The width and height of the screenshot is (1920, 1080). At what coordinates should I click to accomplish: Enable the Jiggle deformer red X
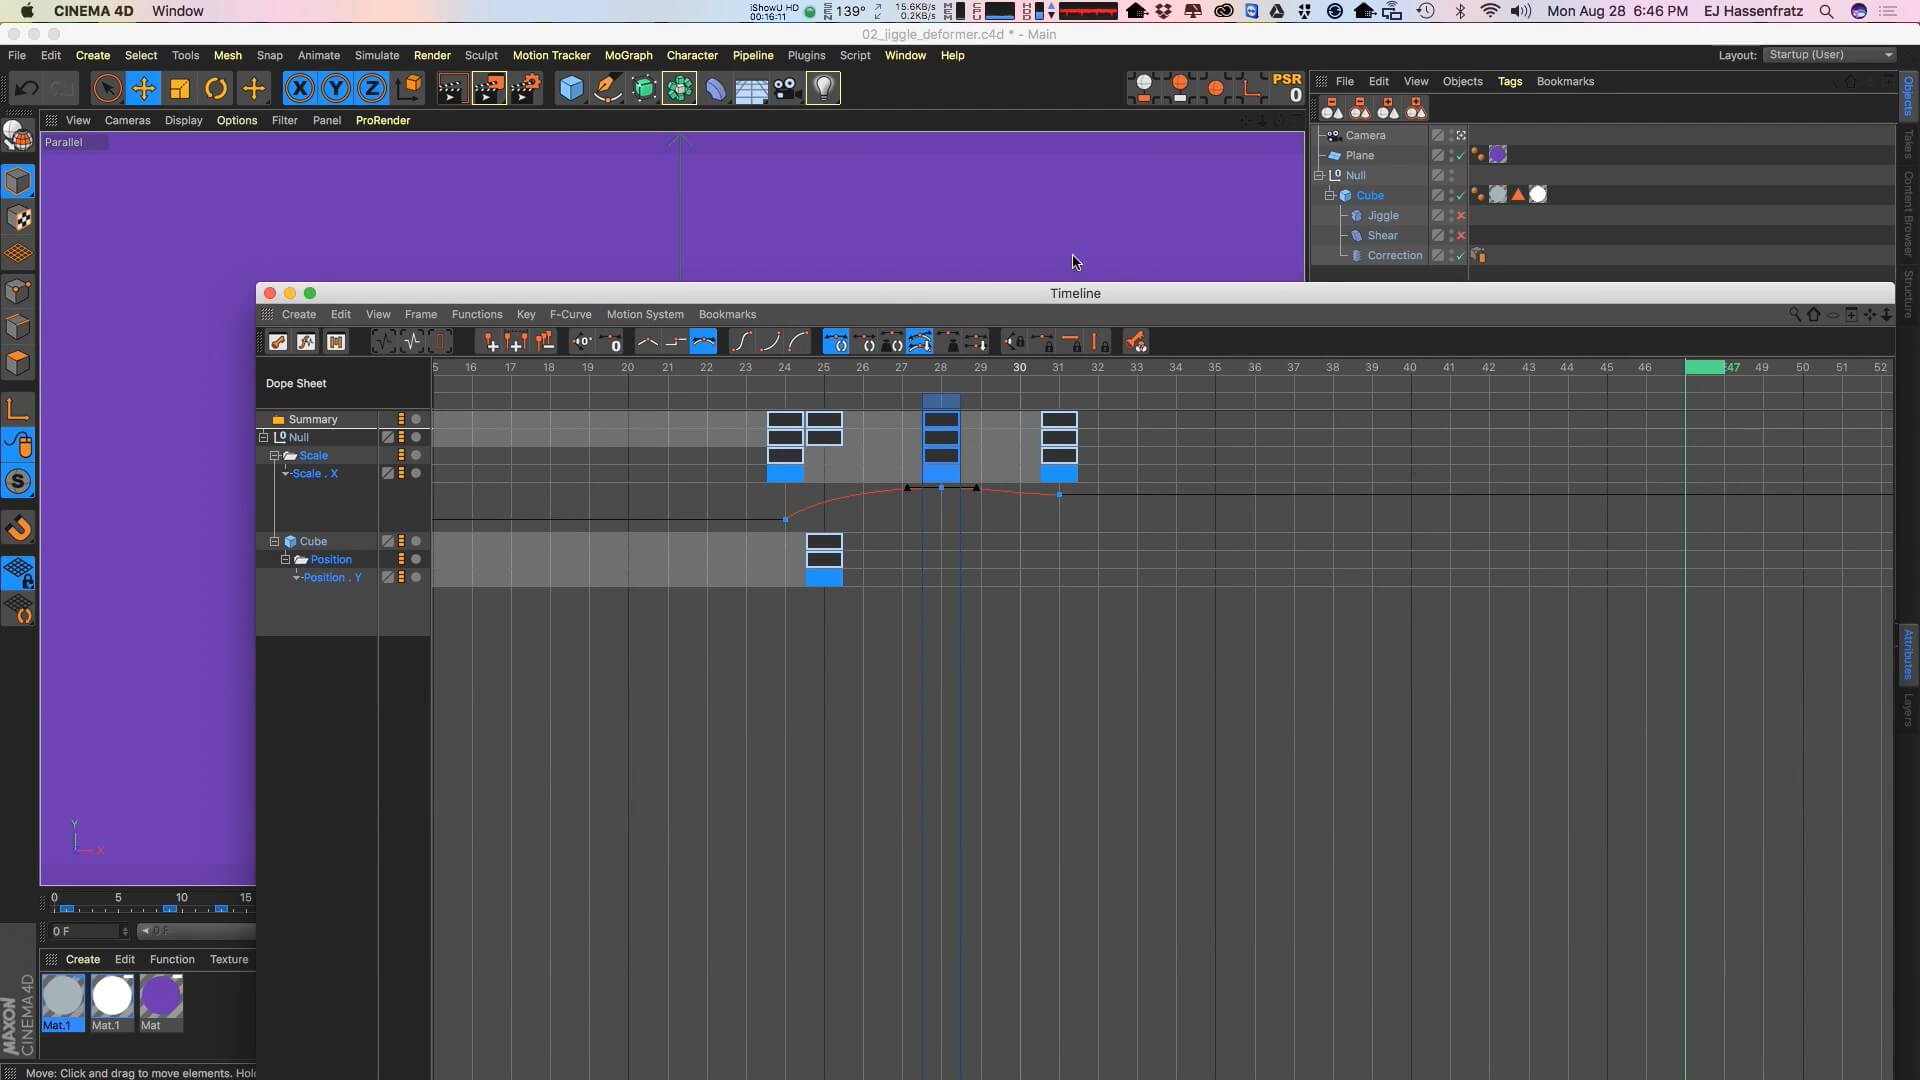point(1461,216)
